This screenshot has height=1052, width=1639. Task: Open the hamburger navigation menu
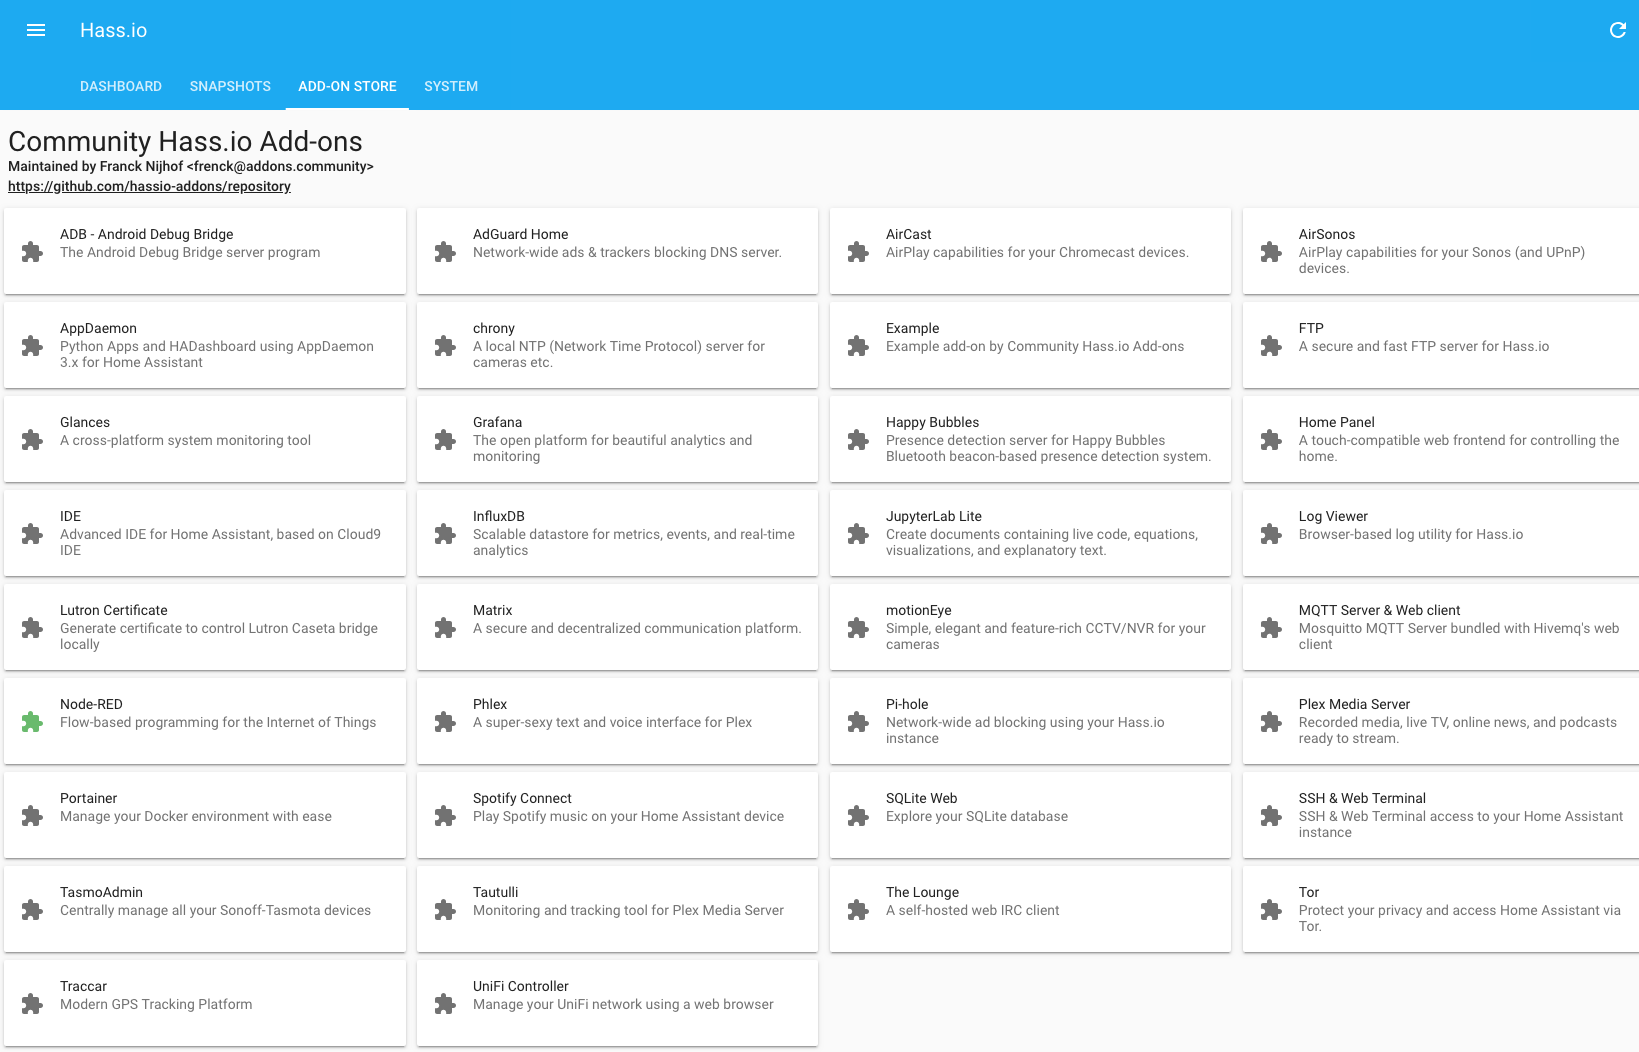[x=36, y=30]
